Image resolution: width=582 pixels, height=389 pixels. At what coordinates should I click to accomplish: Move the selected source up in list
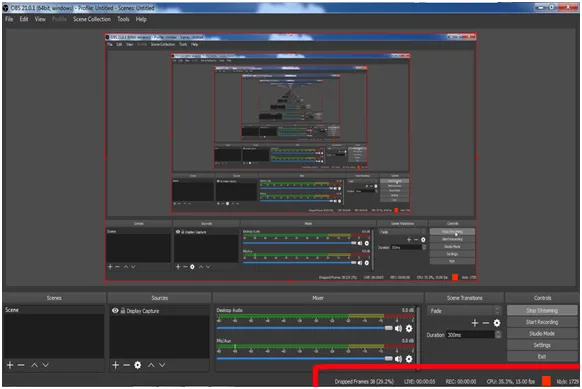coord(151,365)
